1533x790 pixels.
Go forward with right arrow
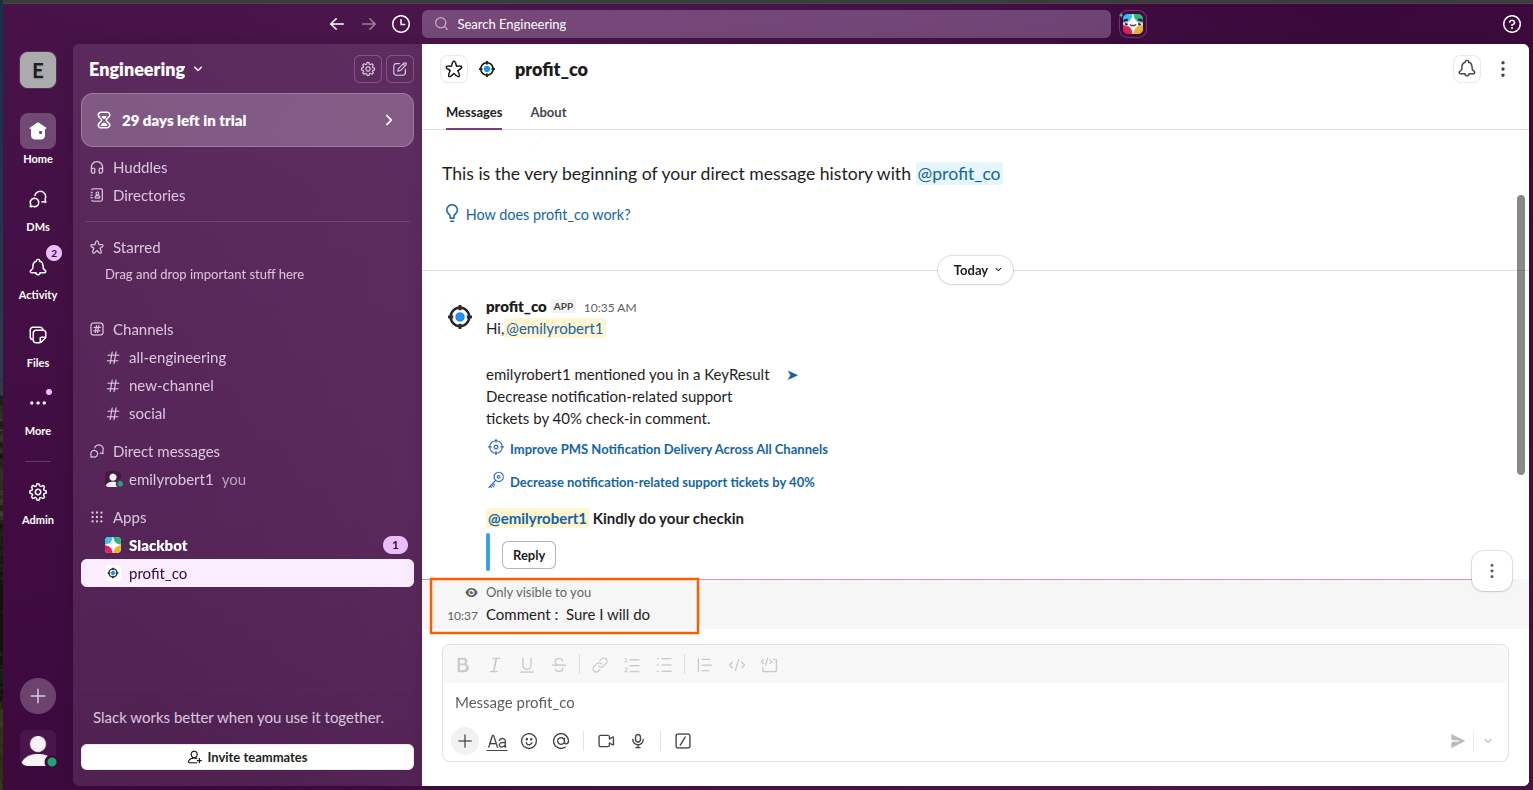point(369,24)
